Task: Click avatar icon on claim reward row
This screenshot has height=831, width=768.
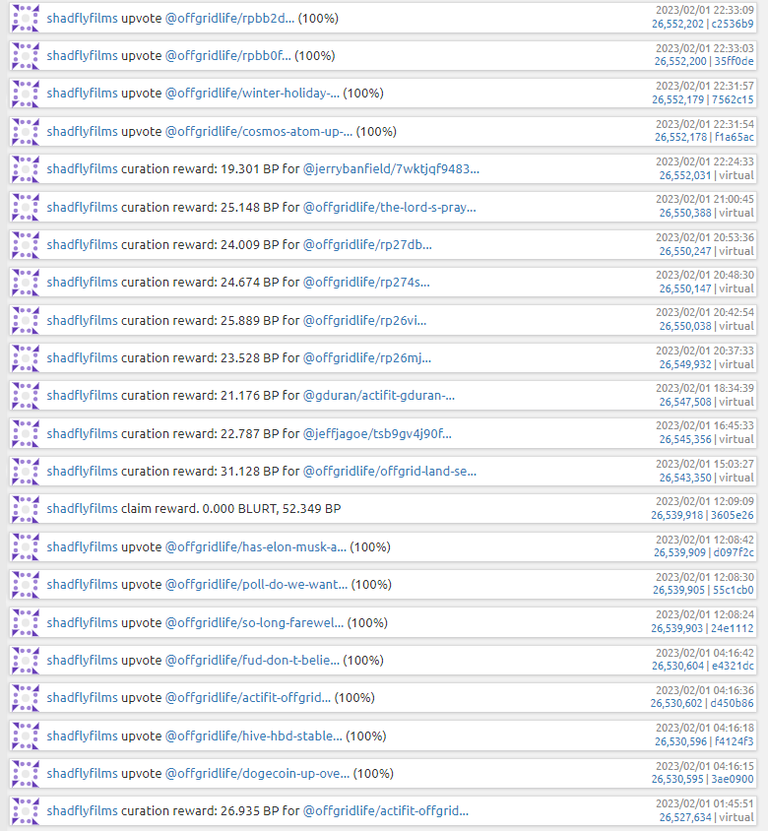Action: [x=25, y=509]
